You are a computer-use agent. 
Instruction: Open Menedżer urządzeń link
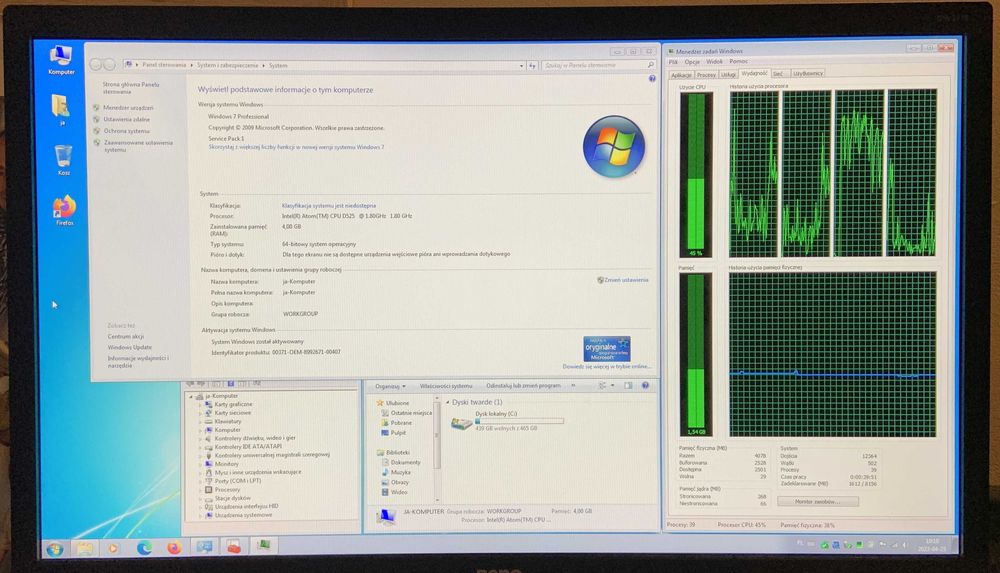click(128, 108)
